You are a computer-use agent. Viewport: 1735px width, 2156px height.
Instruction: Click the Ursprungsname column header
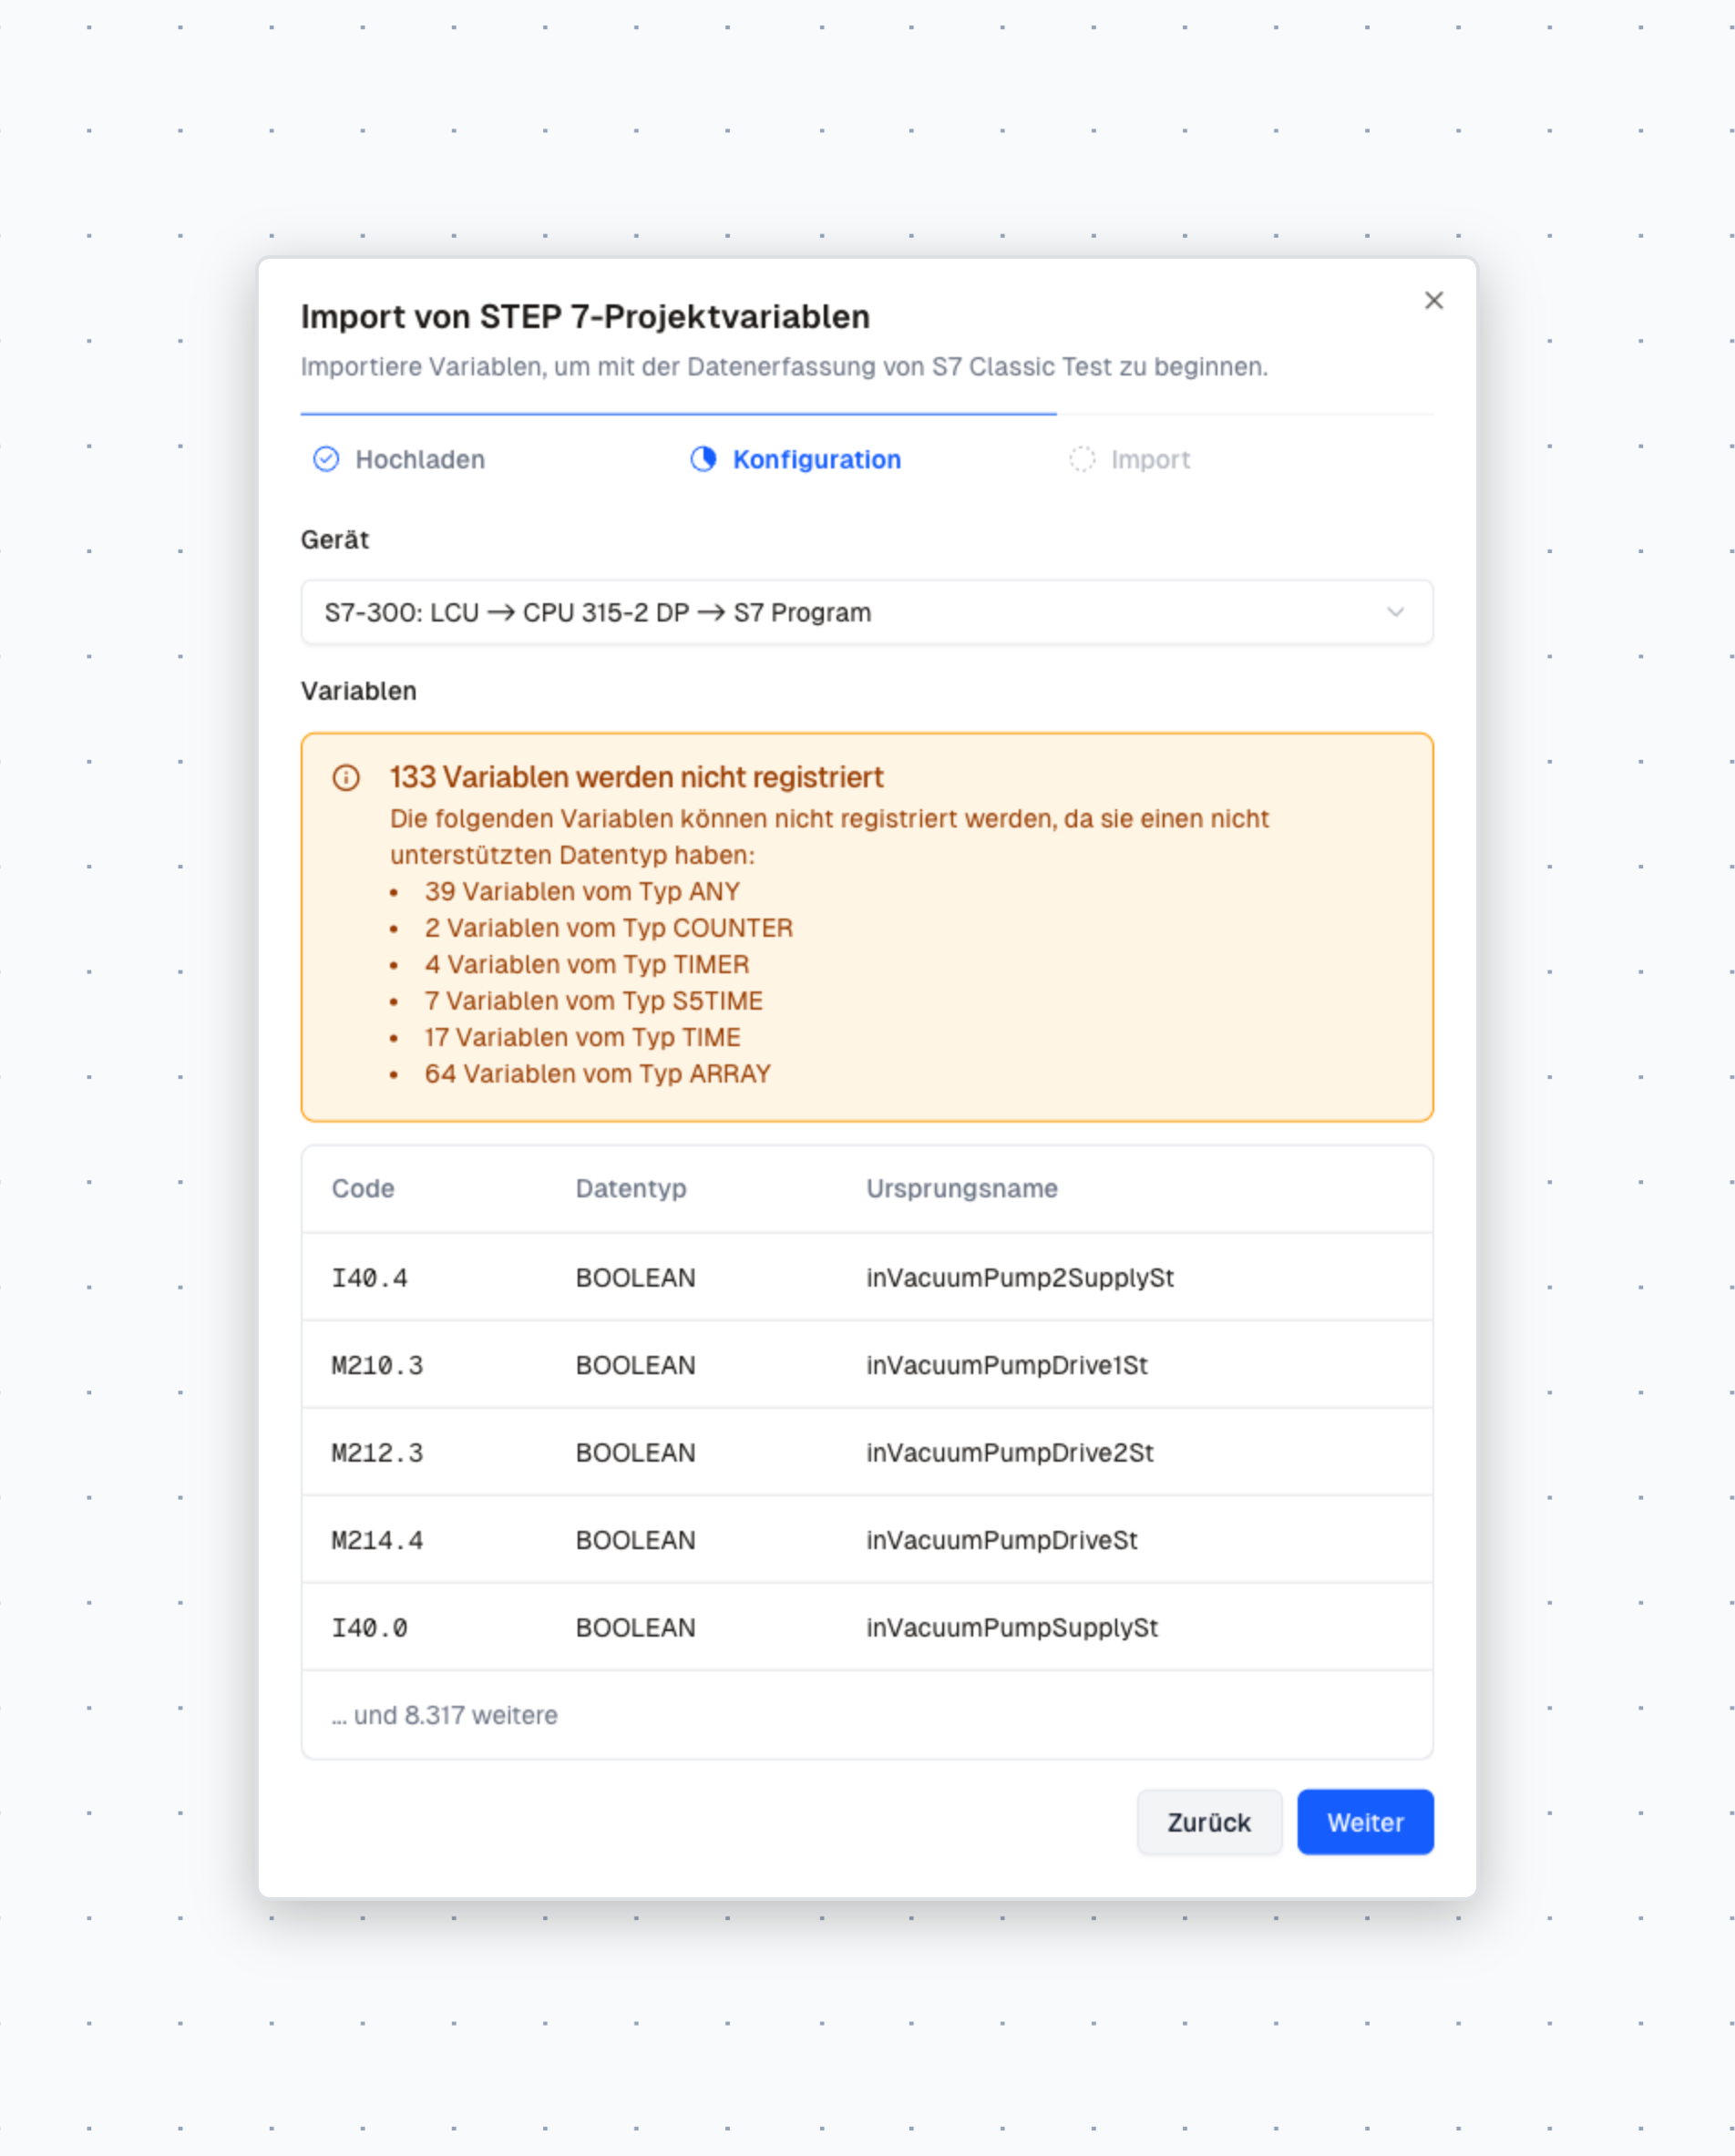coord(962,1188)
